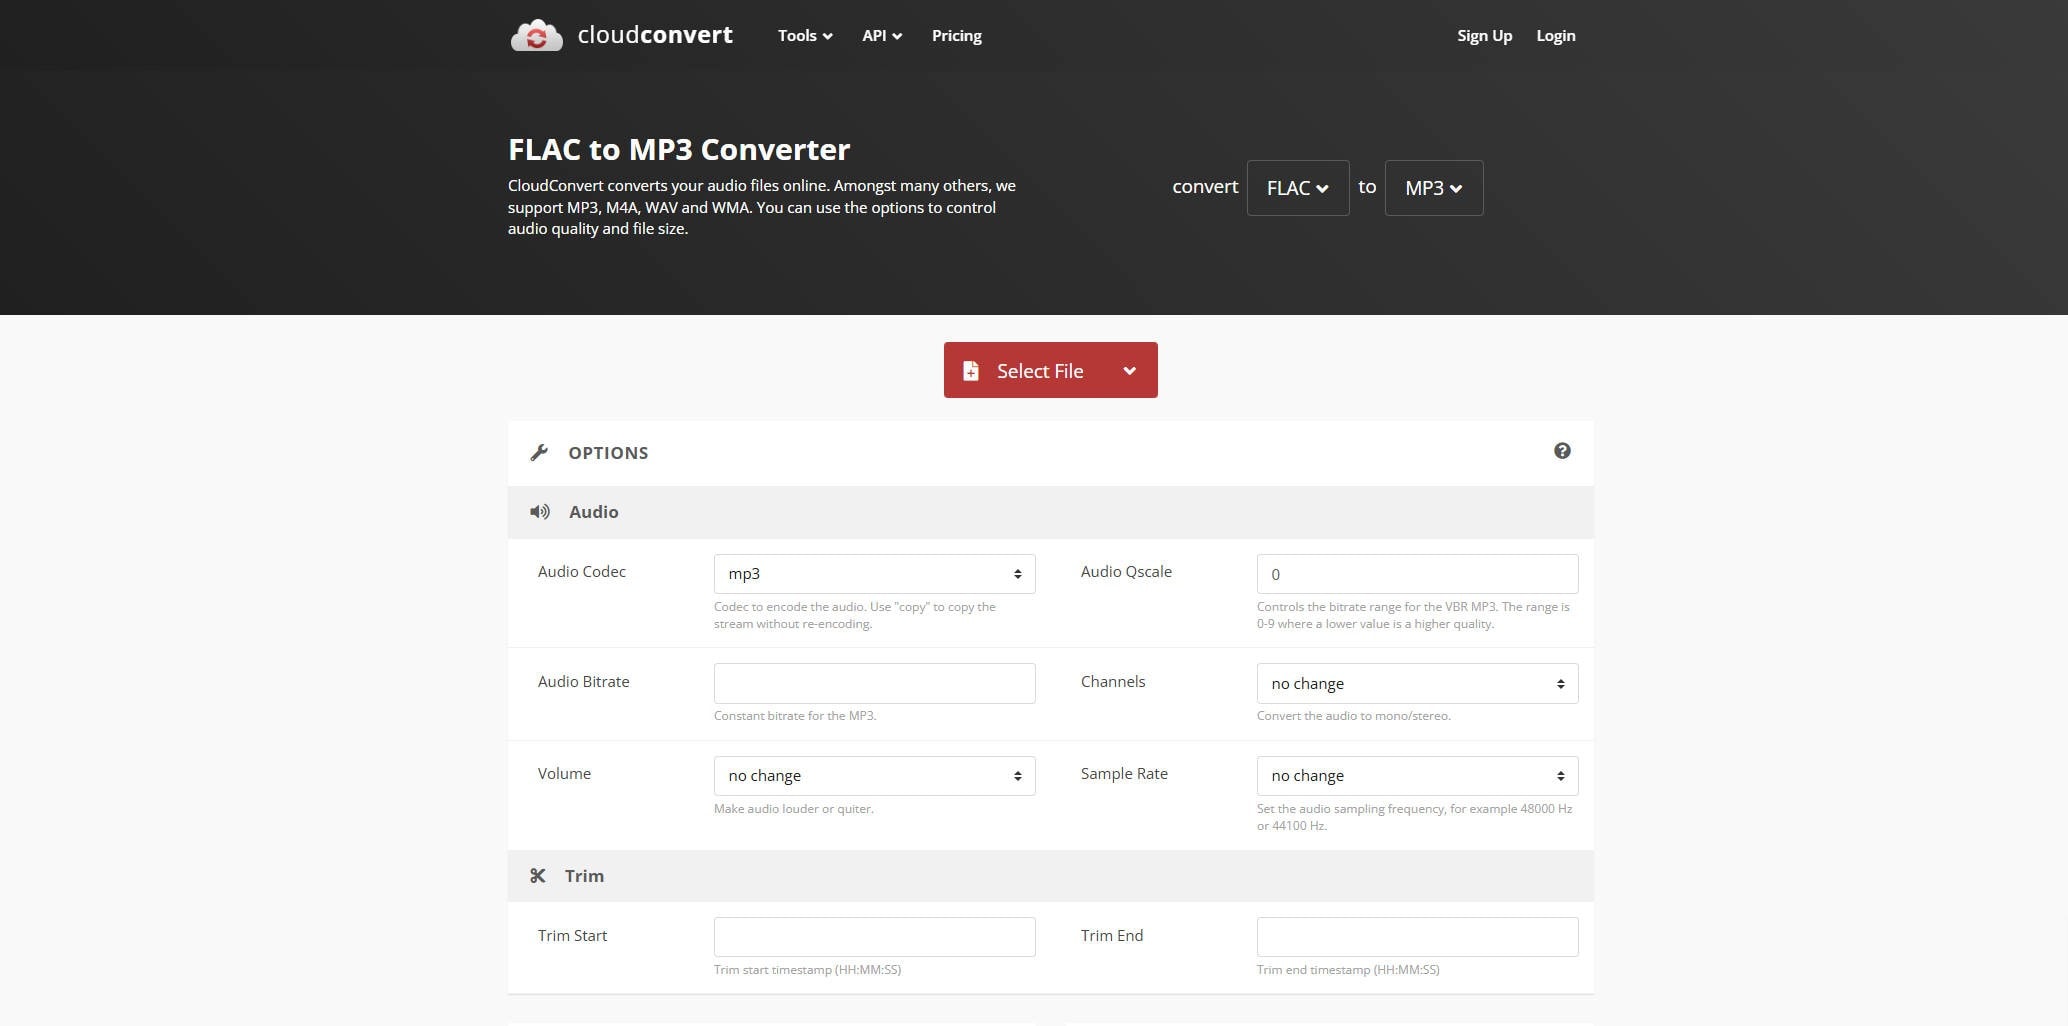Click the wrench icon beside OPTIONS
2068x1026 pixels.
(x=539, y=453)
